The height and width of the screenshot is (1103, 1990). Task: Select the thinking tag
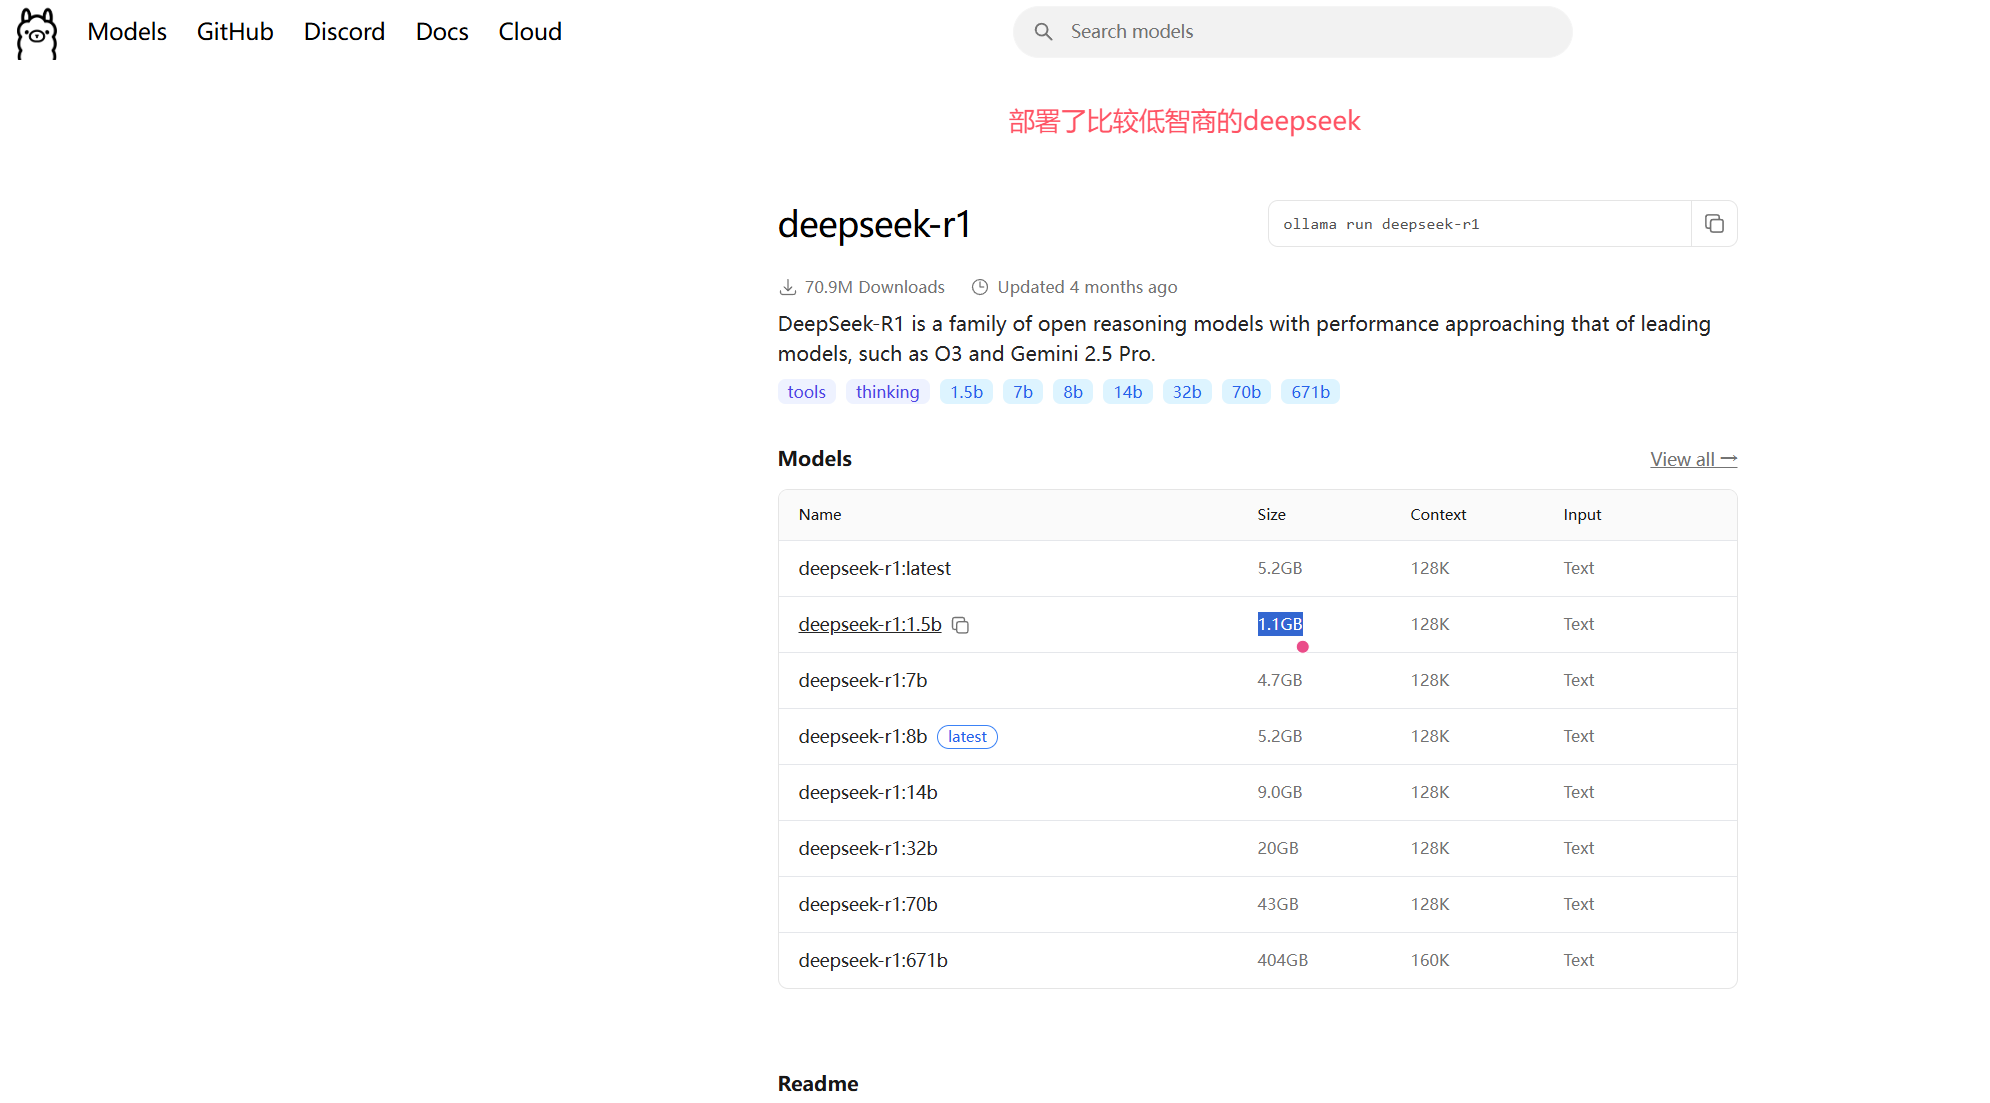point(887,392)
